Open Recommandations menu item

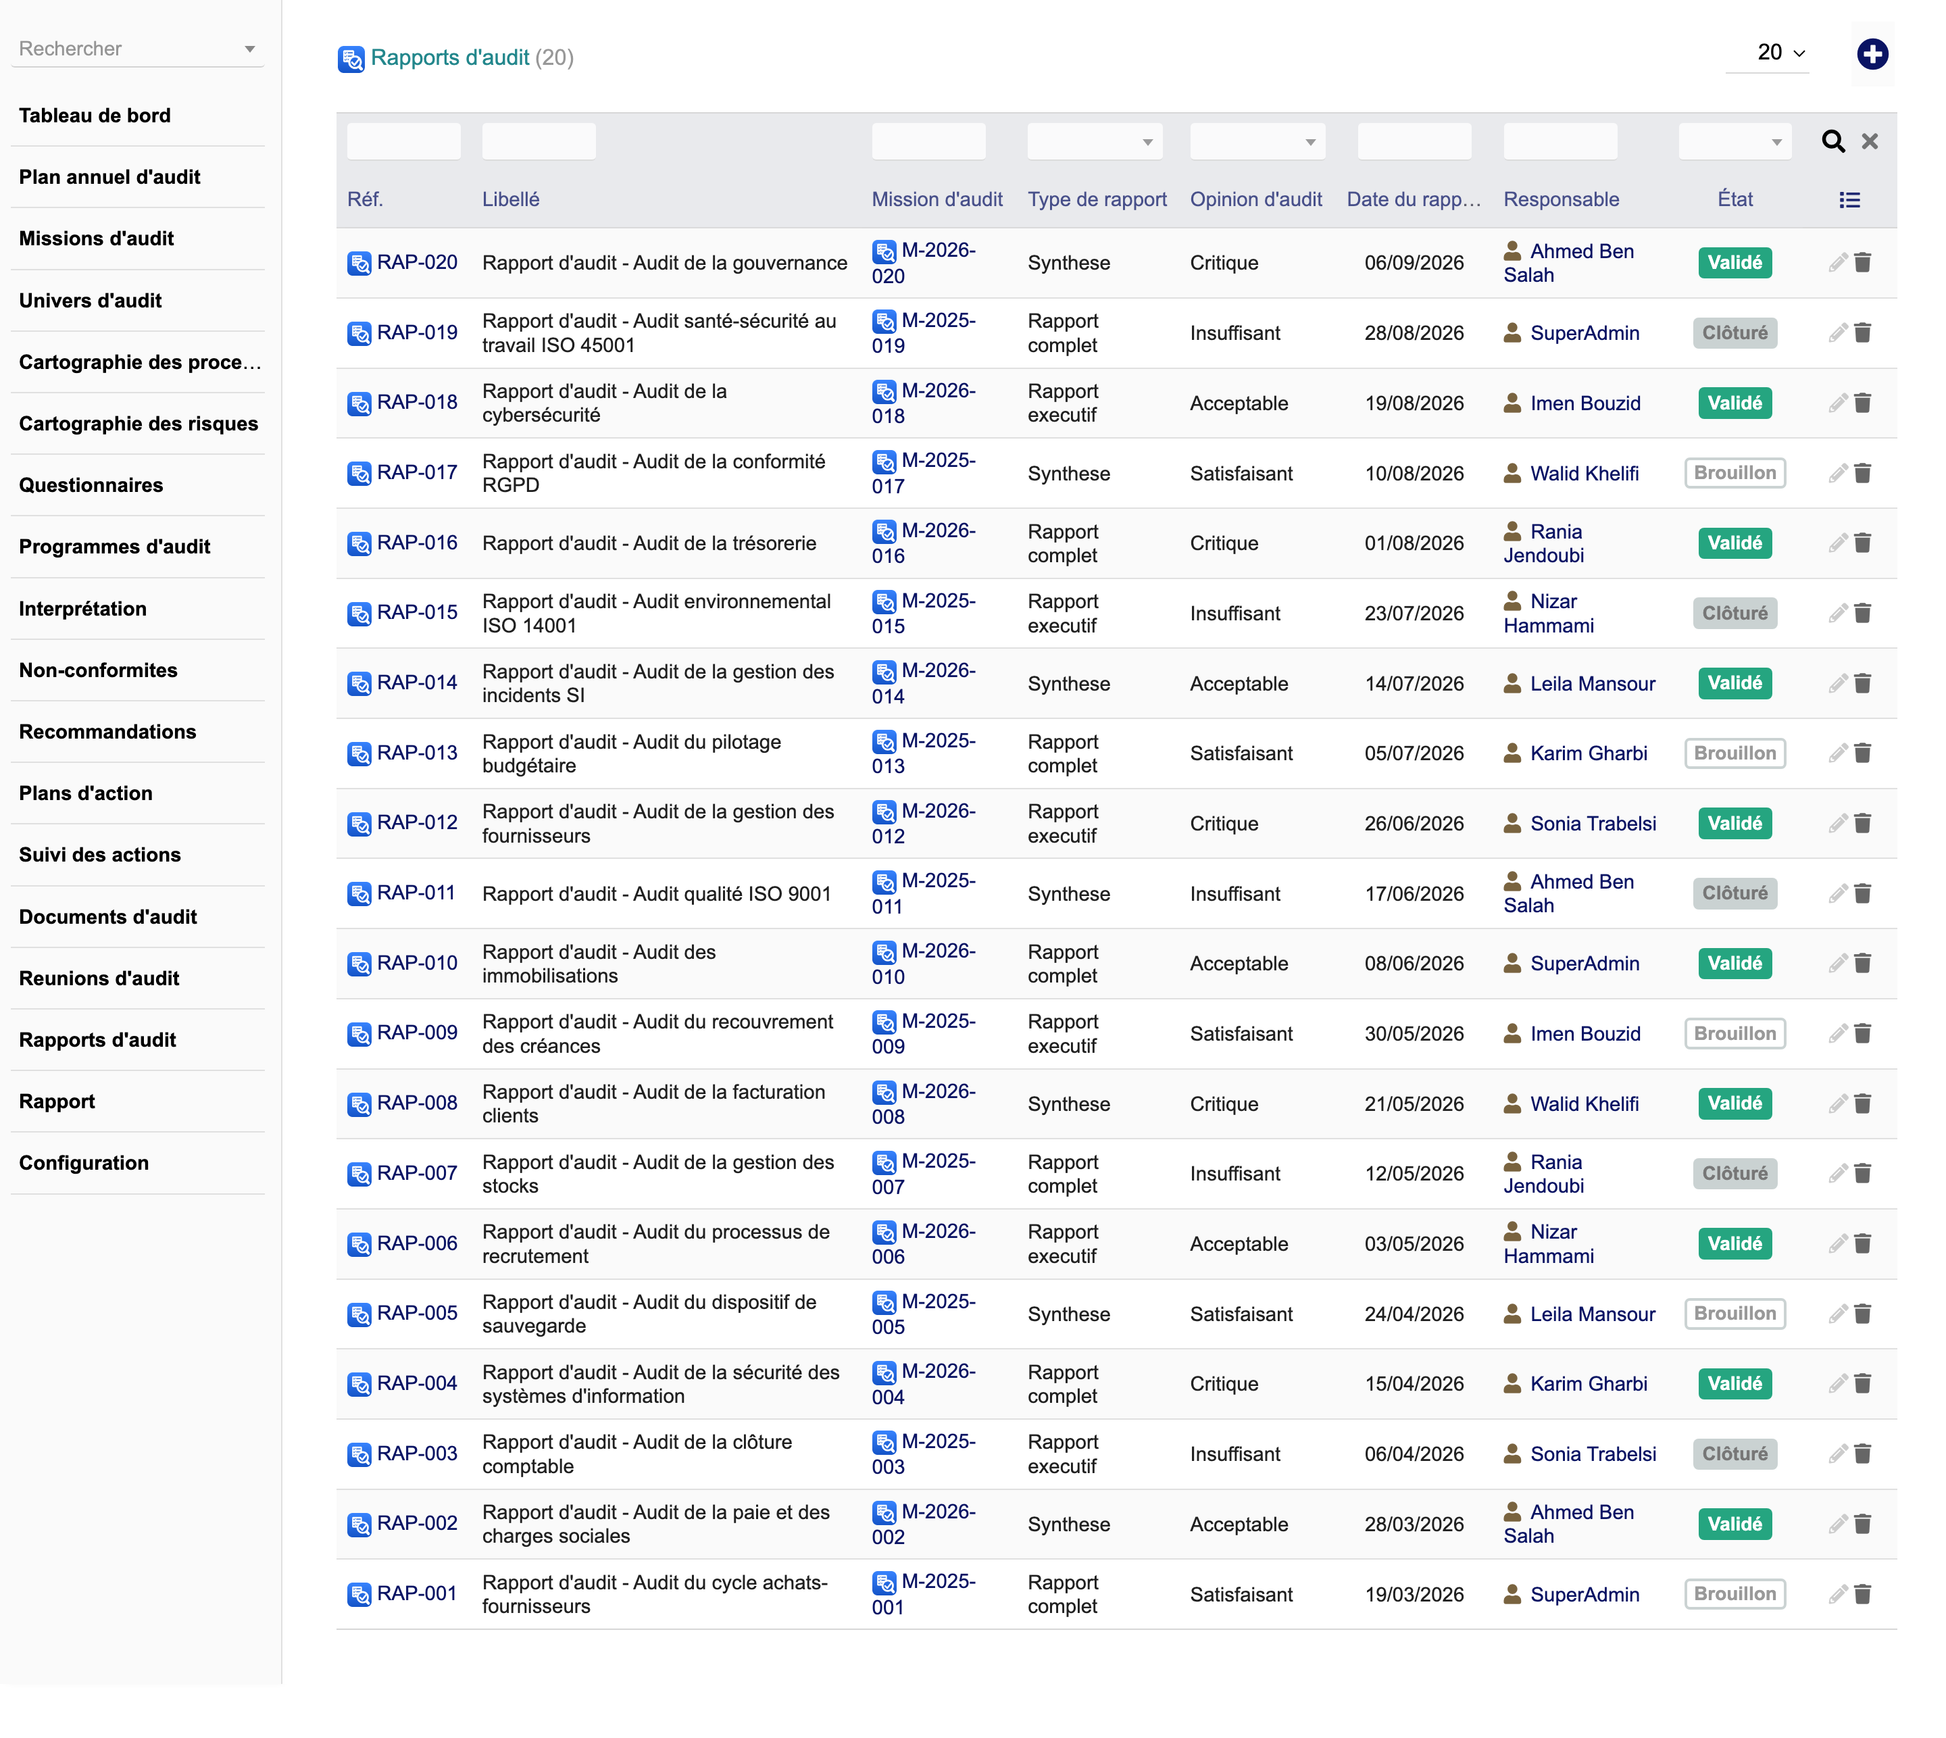point(108,732)
